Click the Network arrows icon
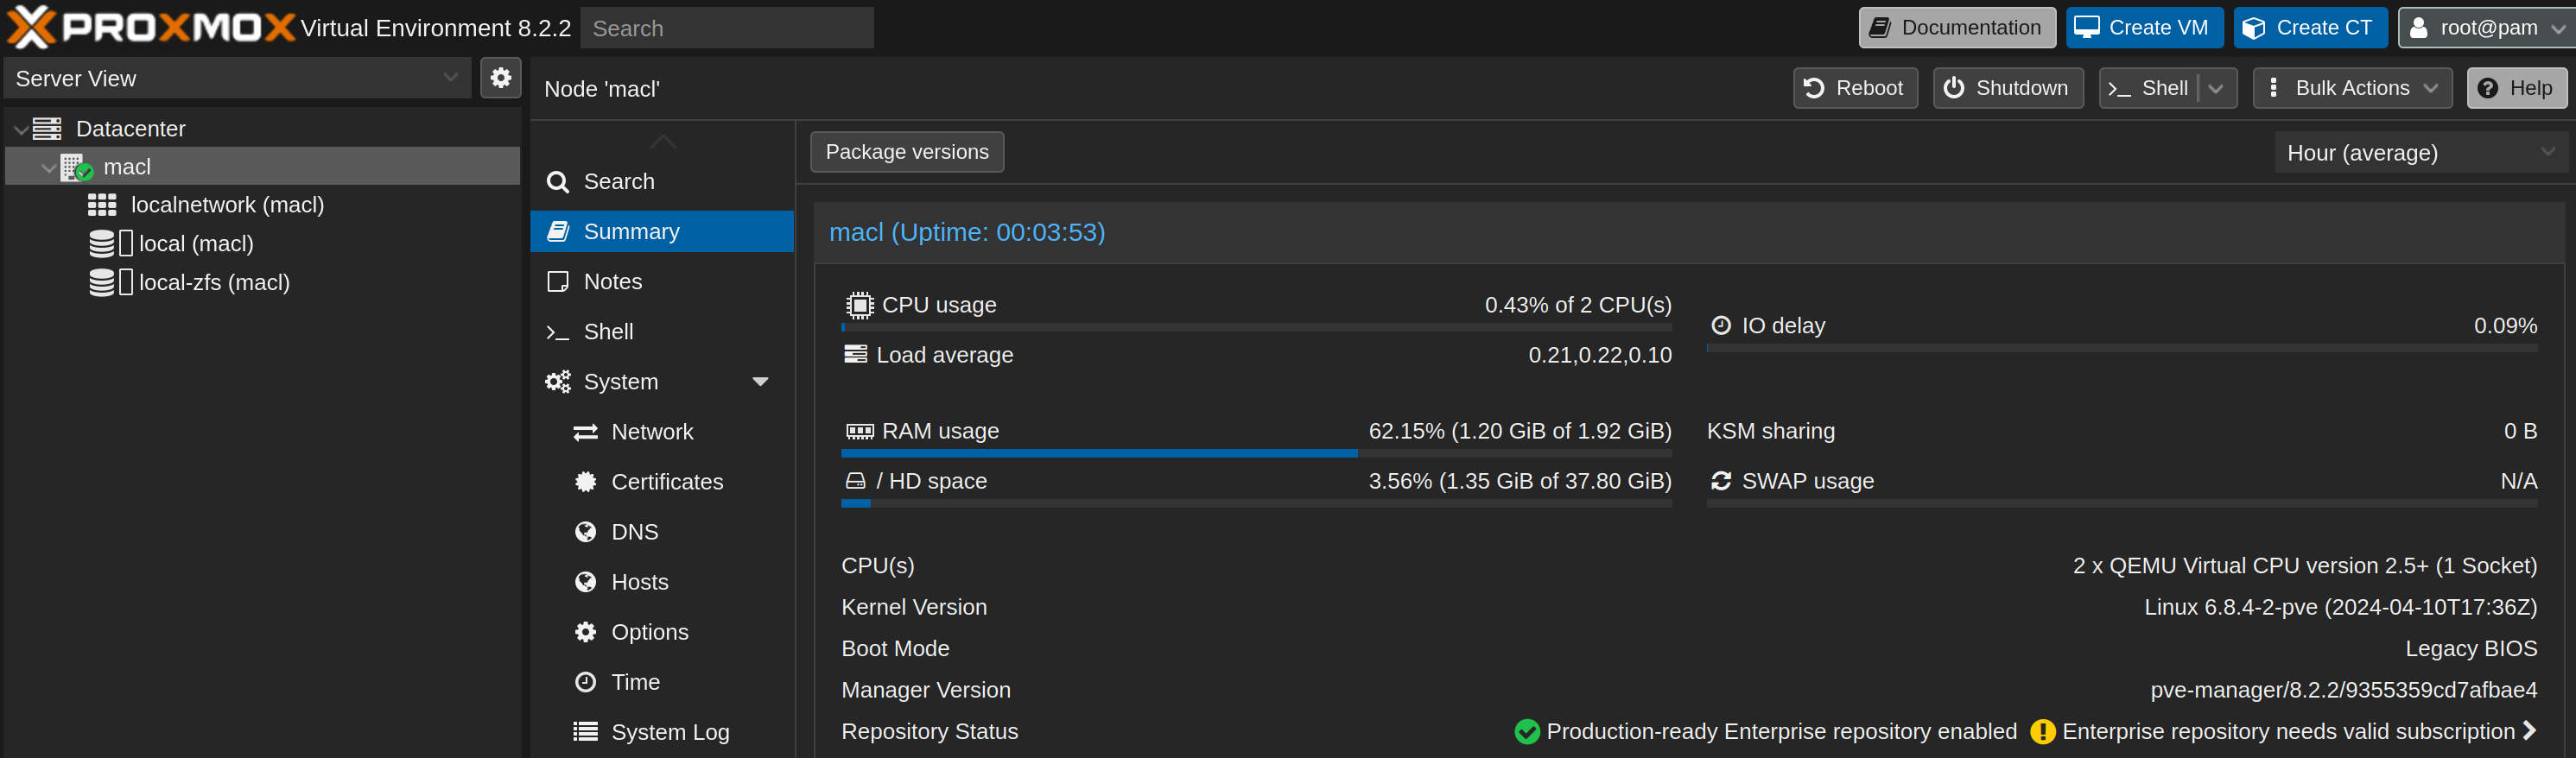 585,432
